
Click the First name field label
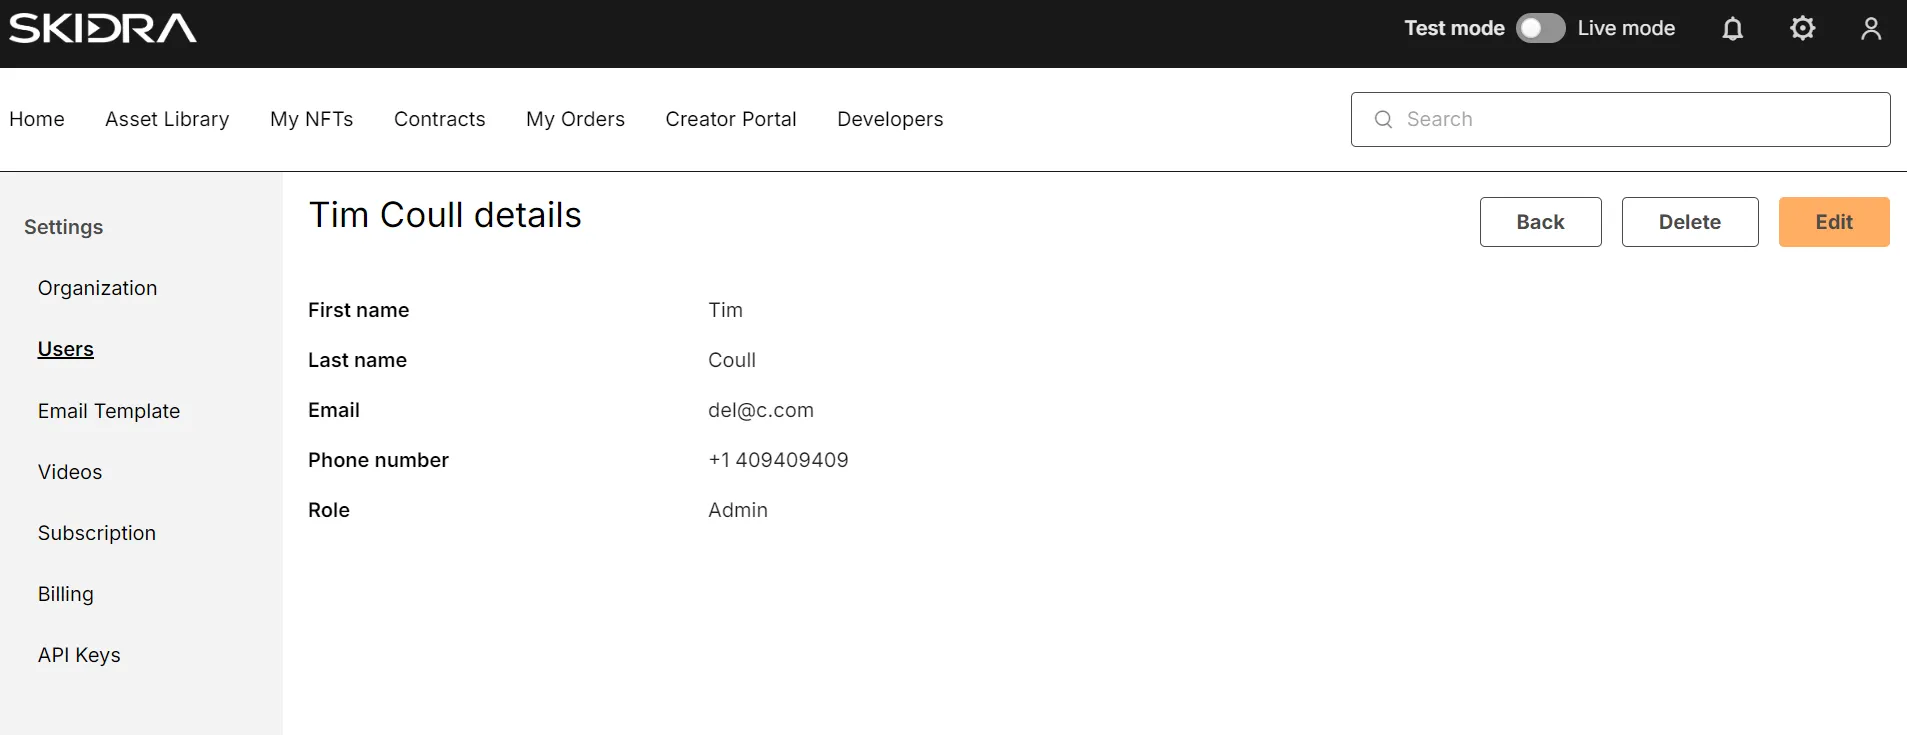359,310
